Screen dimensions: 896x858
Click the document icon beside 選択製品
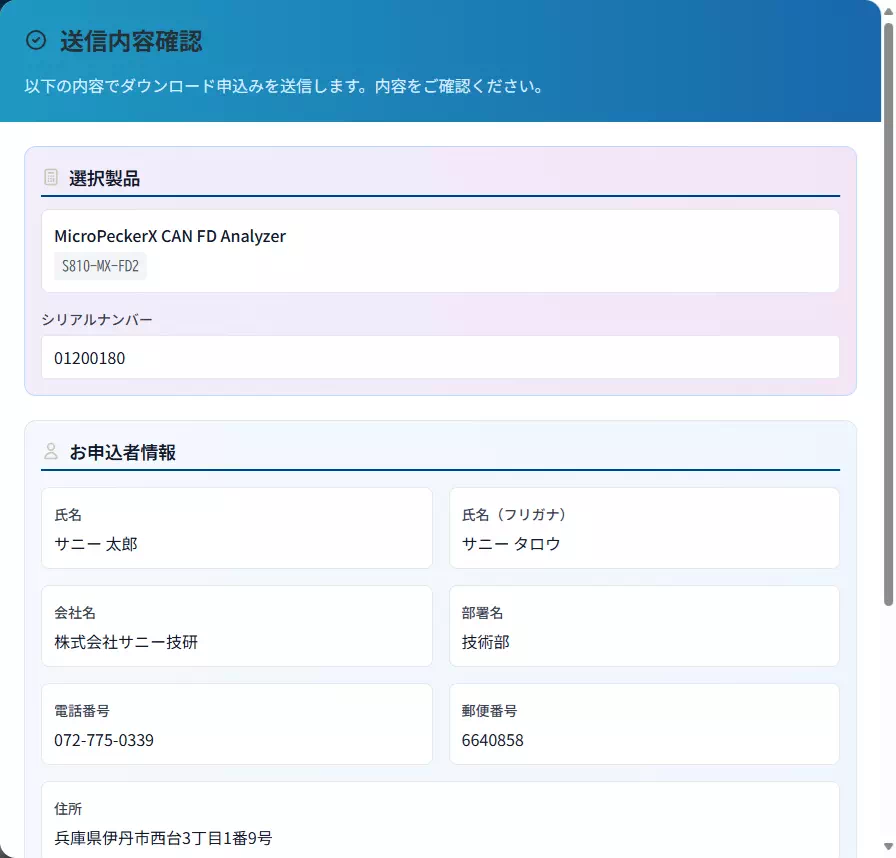click(50, 177)
